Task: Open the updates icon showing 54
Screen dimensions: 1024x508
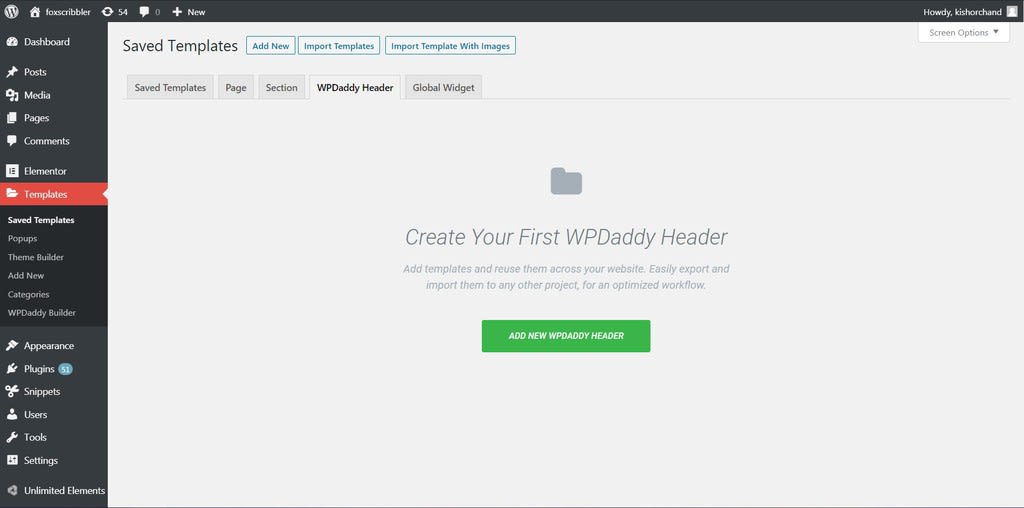Action: pos(107,12)
